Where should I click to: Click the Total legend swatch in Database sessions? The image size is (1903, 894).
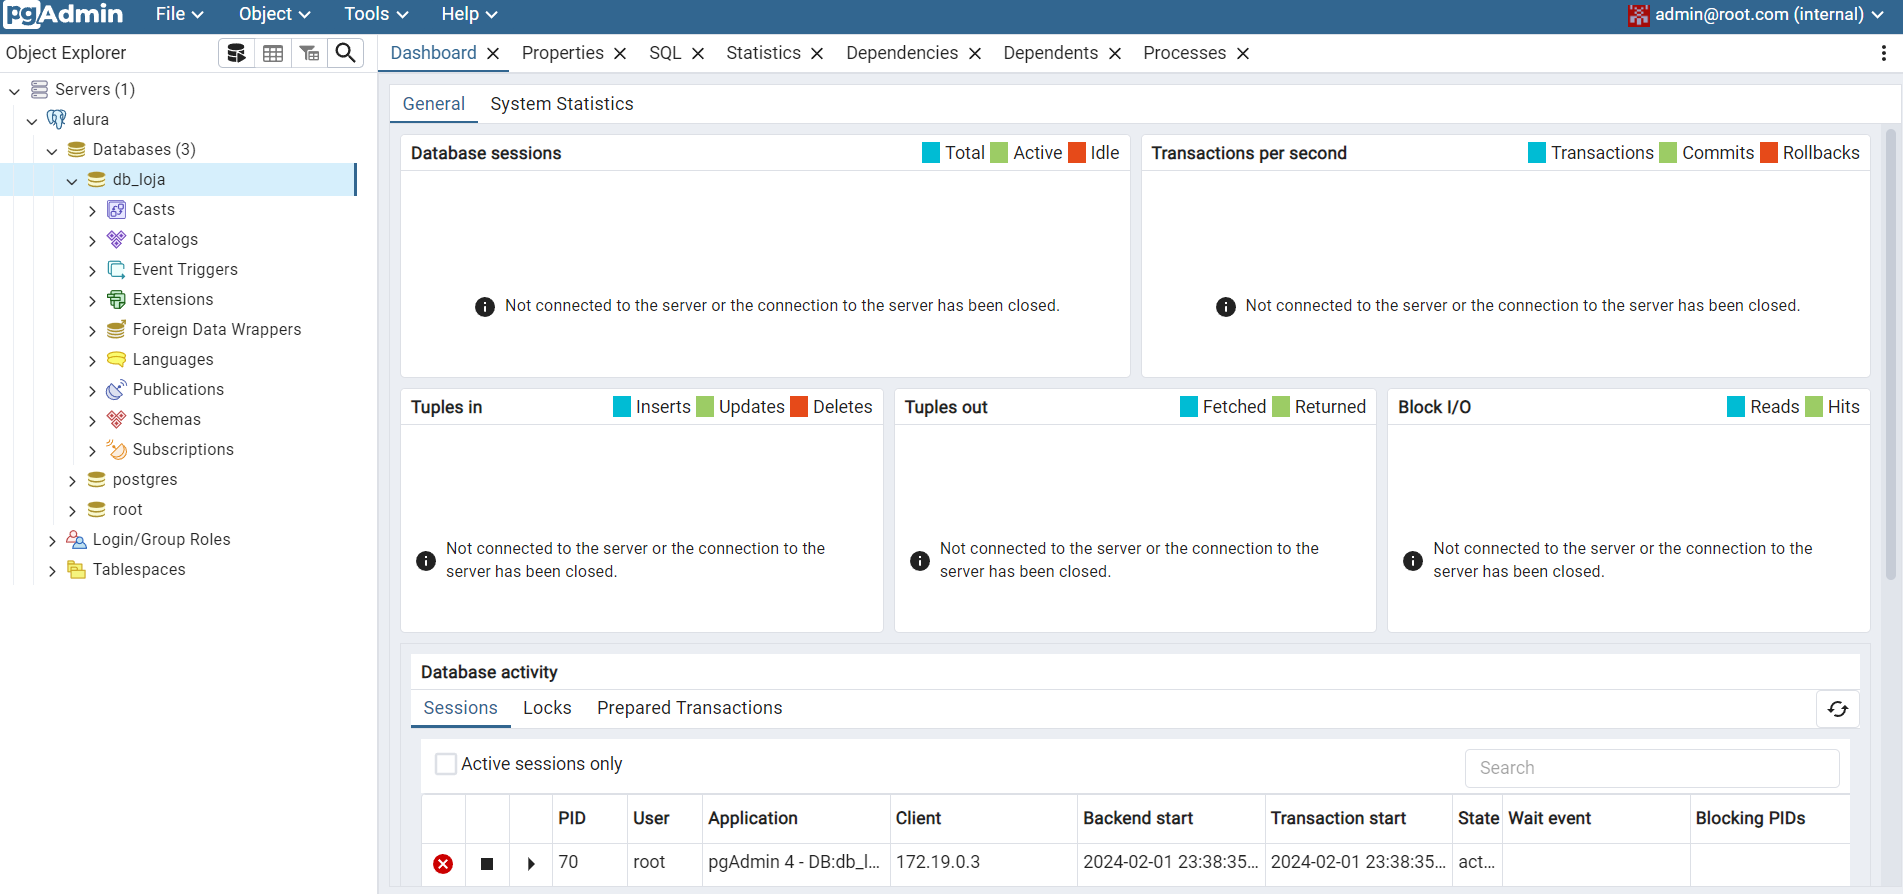point(931,153)
